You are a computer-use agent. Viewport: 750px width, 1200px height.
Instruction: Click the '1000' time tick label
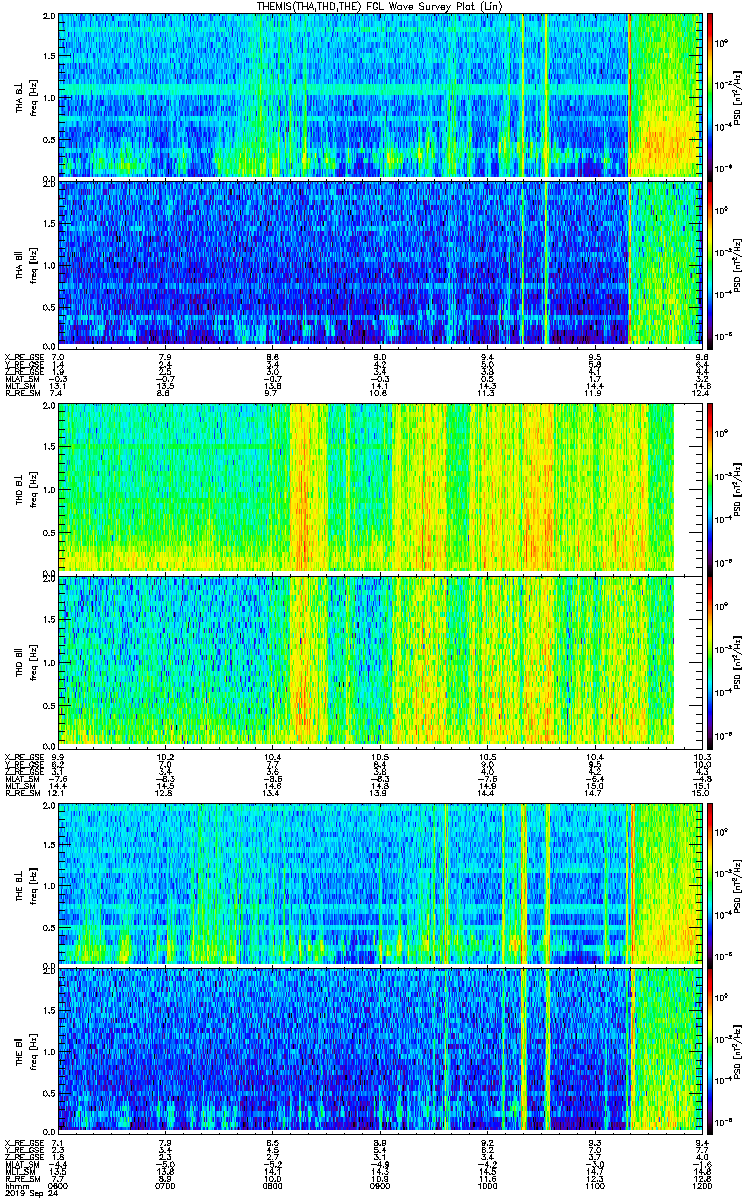(488, 1185)
